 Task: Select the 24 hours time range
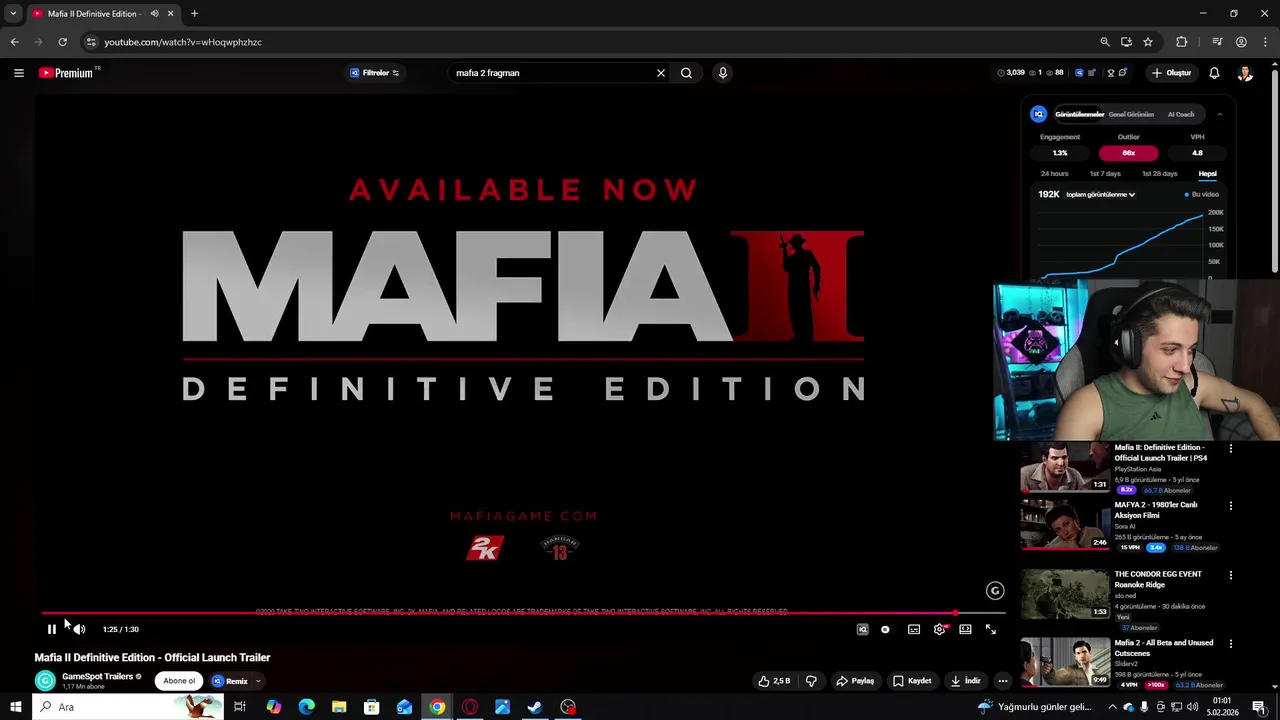(x=1054, y=174)
